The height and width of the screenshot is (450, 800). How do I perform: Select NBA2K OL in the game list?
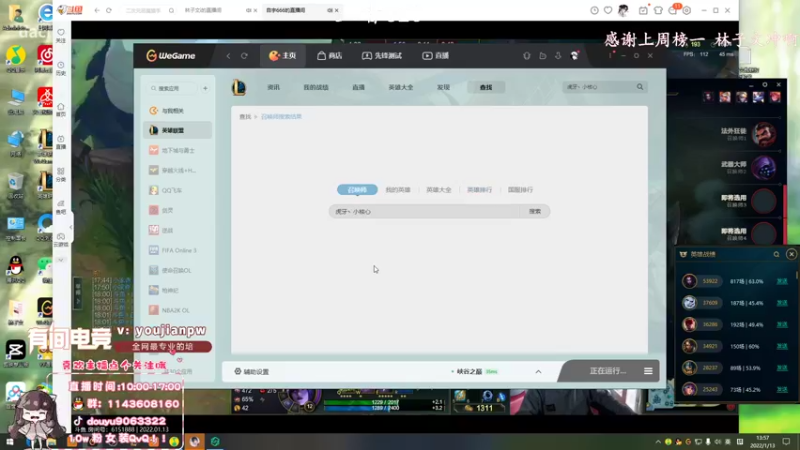pyautogui.click(x=178, y=310)
